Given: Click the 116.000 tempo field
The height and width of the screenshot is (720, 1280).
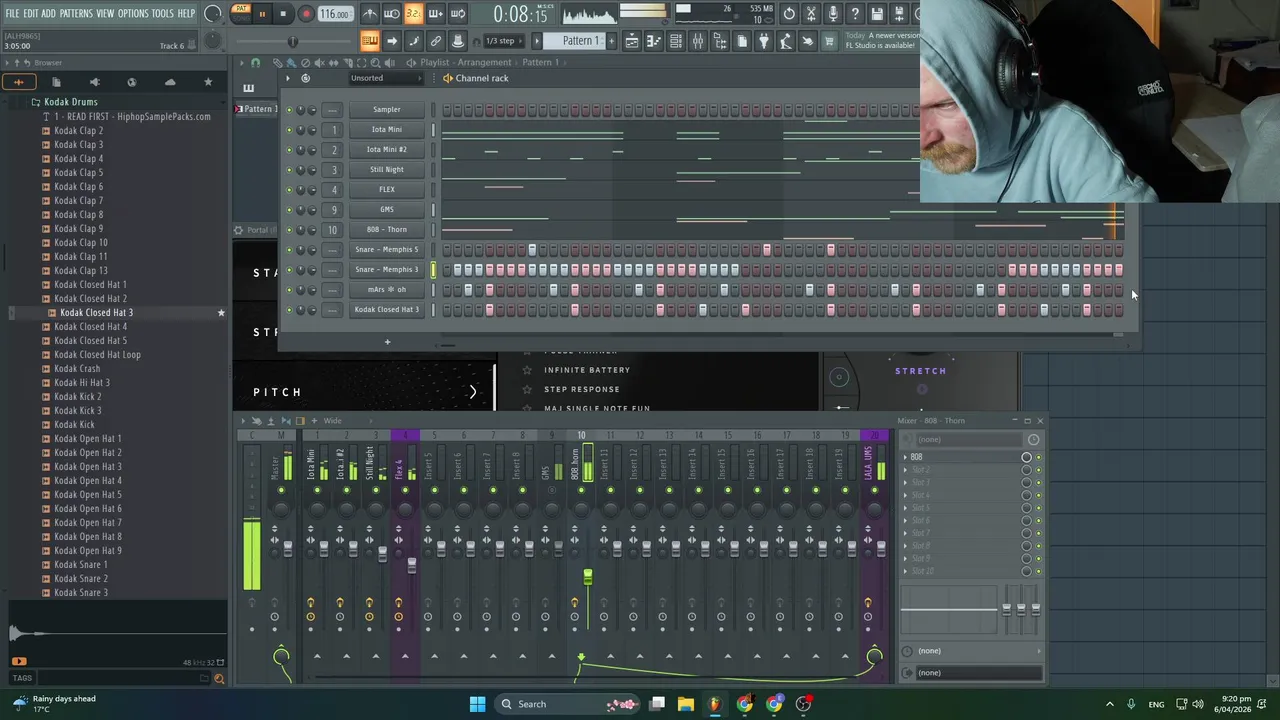Looking at the screenshot, I should (335, 14).
